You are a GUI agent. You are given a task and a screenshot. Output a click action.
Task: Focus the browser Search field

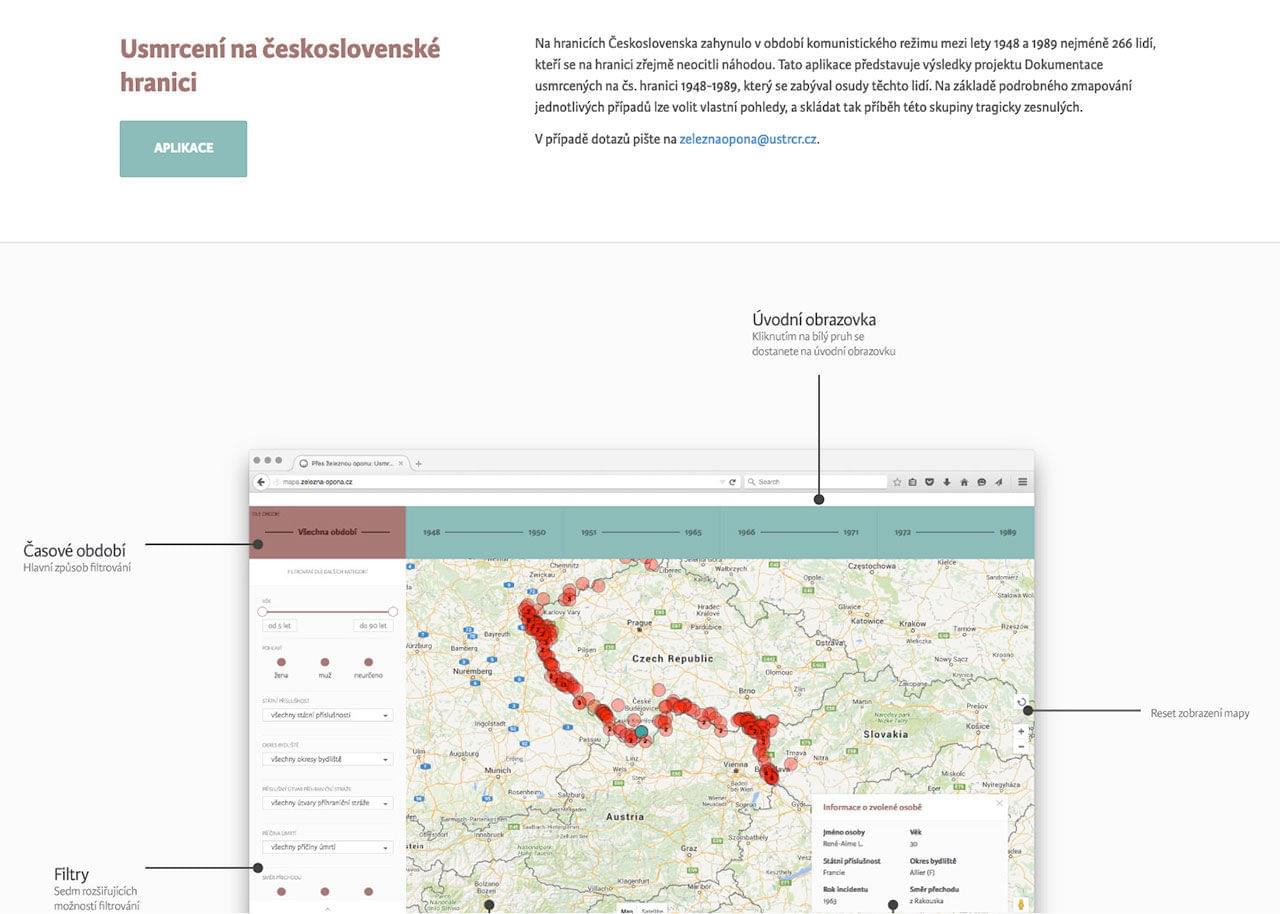[x=815, y=482]
